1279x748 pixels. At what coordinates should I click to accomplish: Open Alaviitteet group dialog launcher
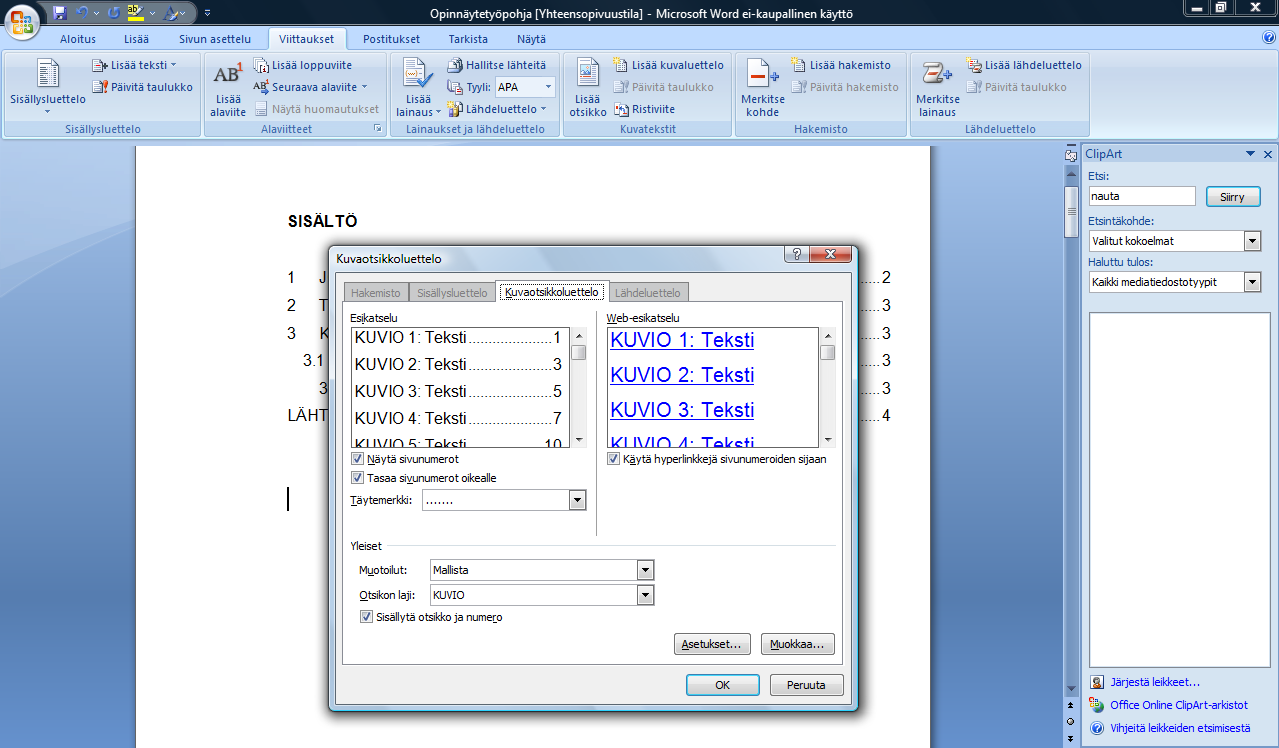tap(378, 129)
